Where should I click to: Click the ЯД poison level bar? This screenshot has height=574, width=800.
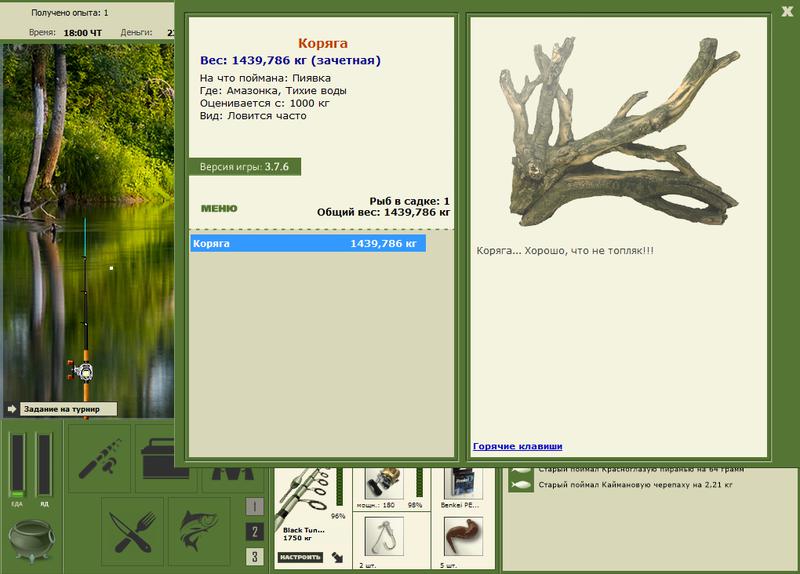pos(44,464)
